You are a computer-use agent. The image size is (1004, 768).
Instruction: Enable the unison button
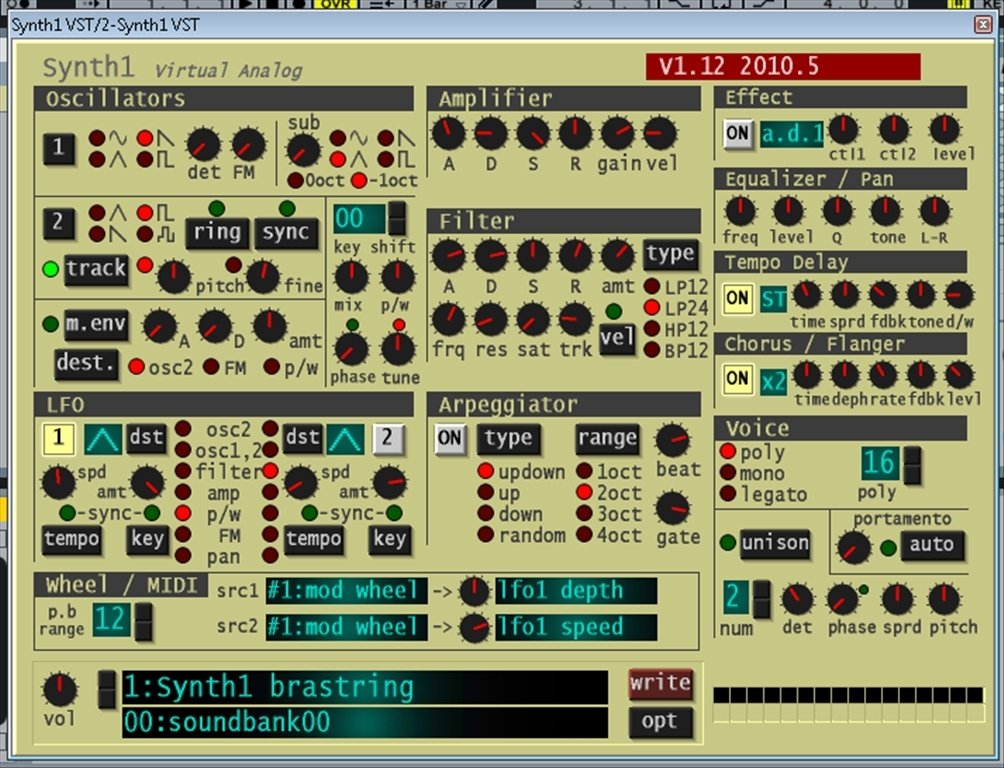(x=775, y=544)
